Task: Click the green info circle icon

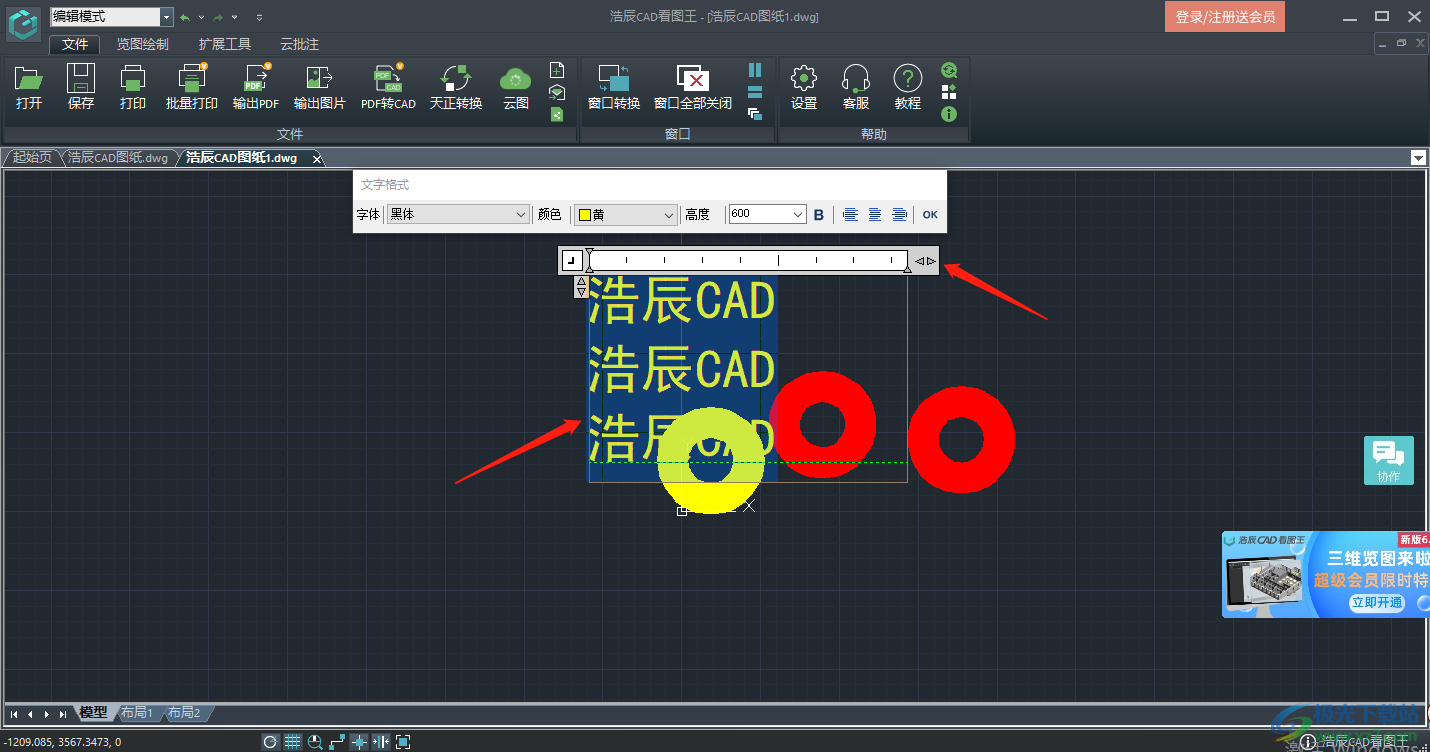Action: (949, 114)
